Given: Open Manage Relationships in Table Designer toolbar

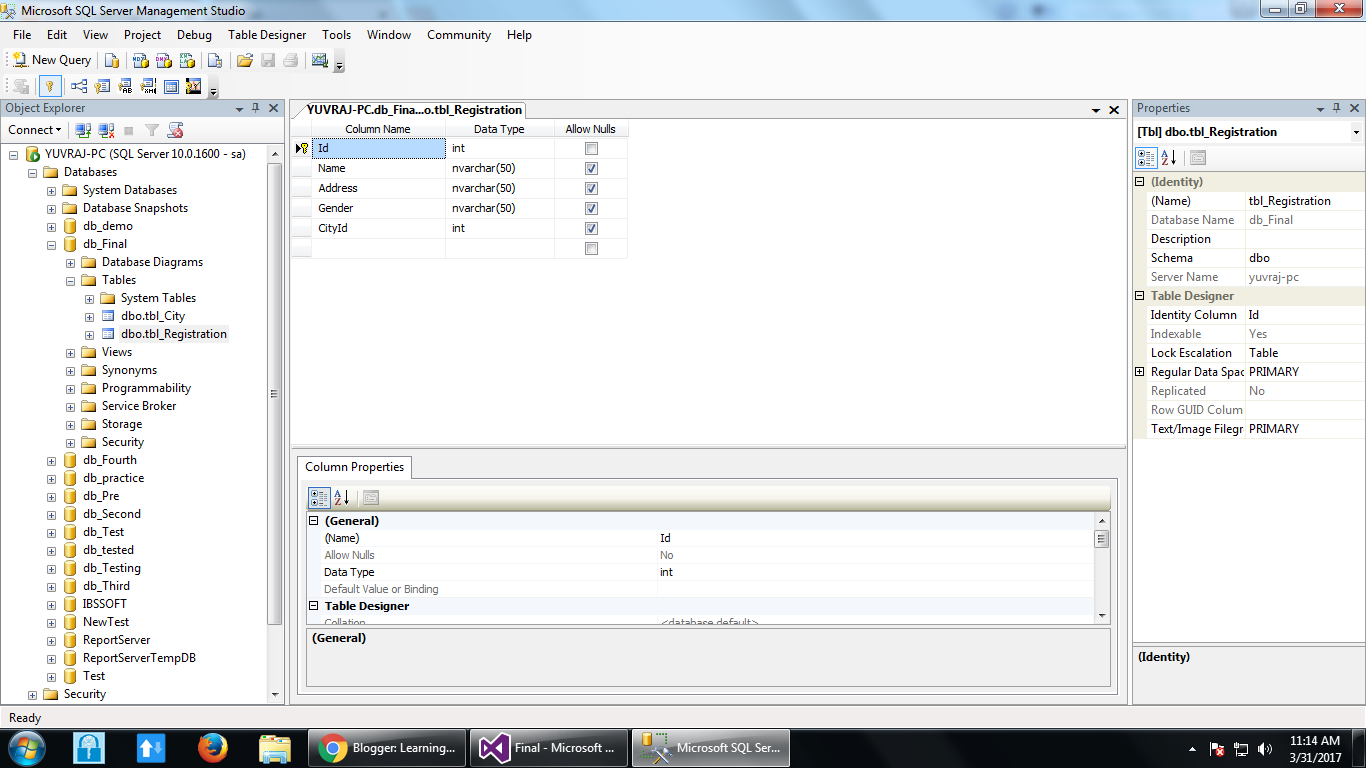Looking at the screenshot, I should (78, 86).
